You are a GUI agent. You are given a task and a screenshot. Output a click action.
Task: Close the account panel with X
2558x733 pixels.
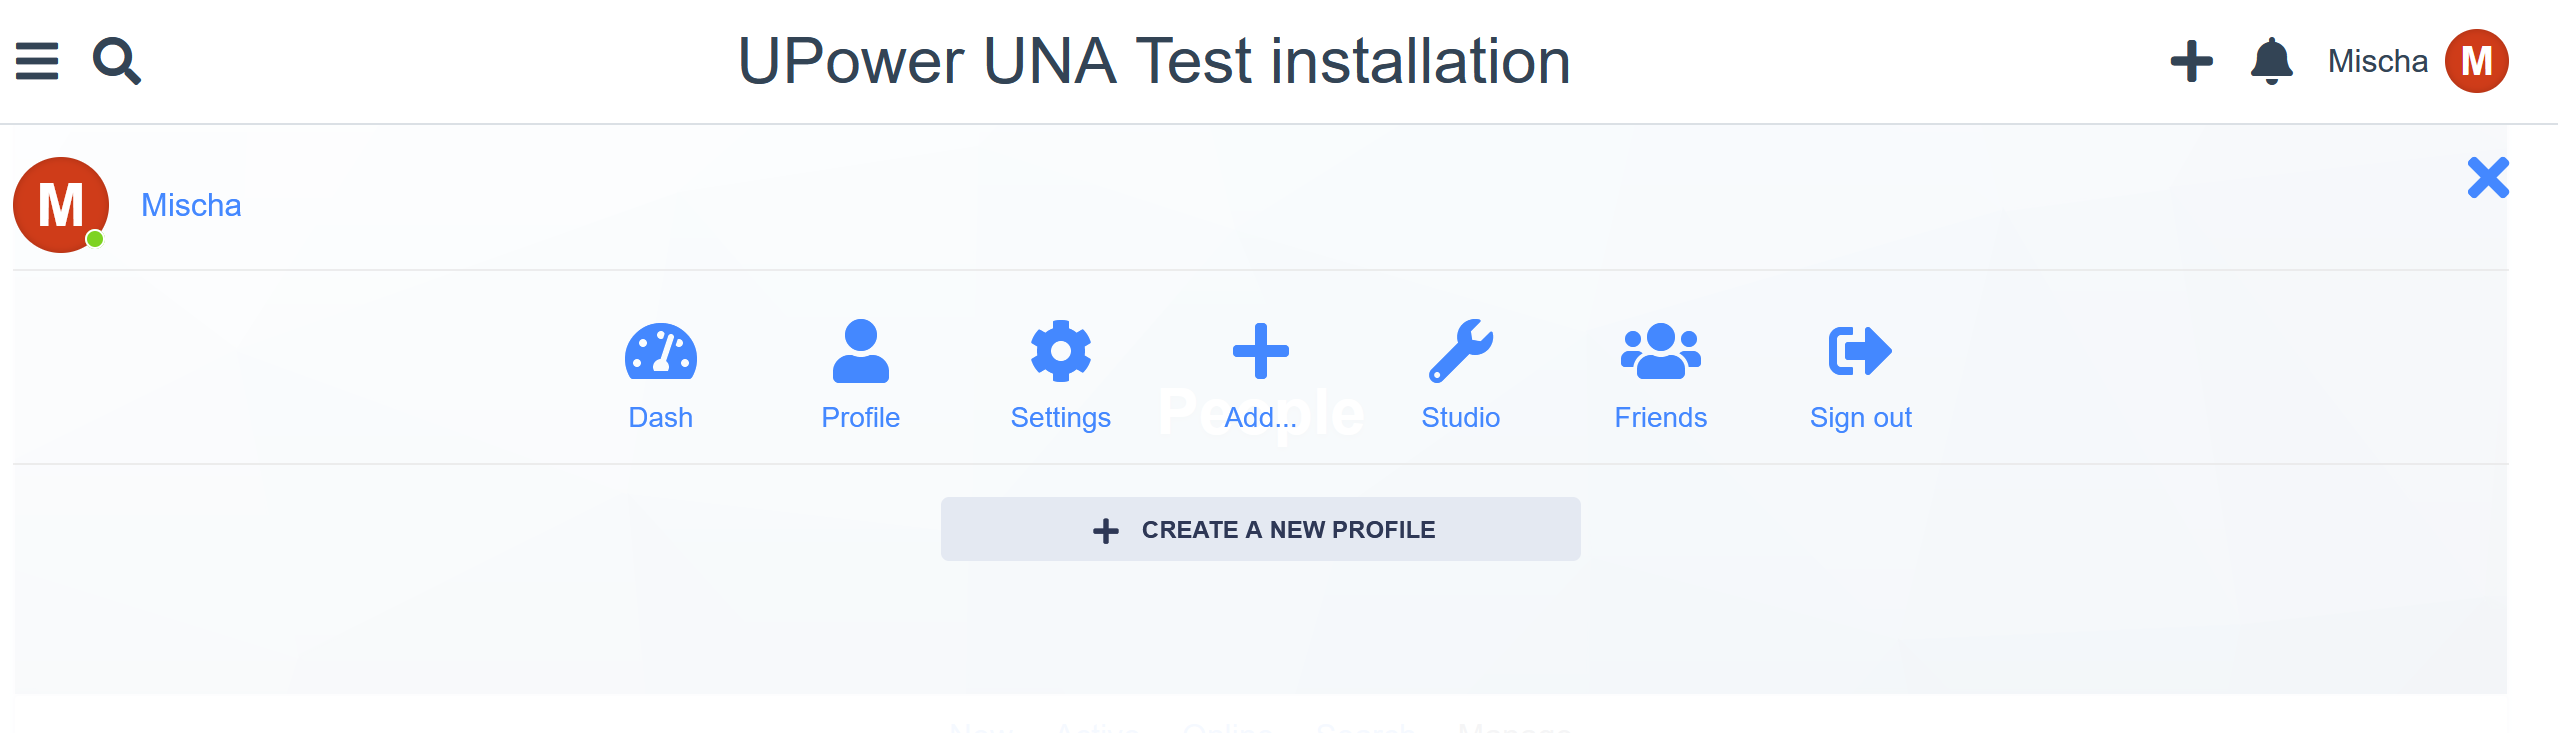point(2487,178)
